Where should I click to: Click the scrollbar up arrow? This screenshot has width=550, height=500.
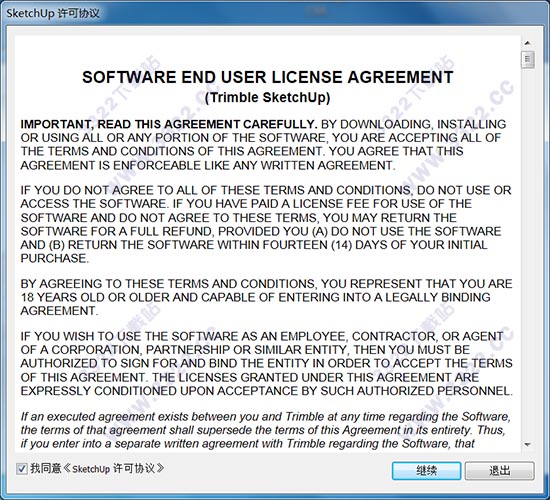pyautogui.click(x=527, y=43)
